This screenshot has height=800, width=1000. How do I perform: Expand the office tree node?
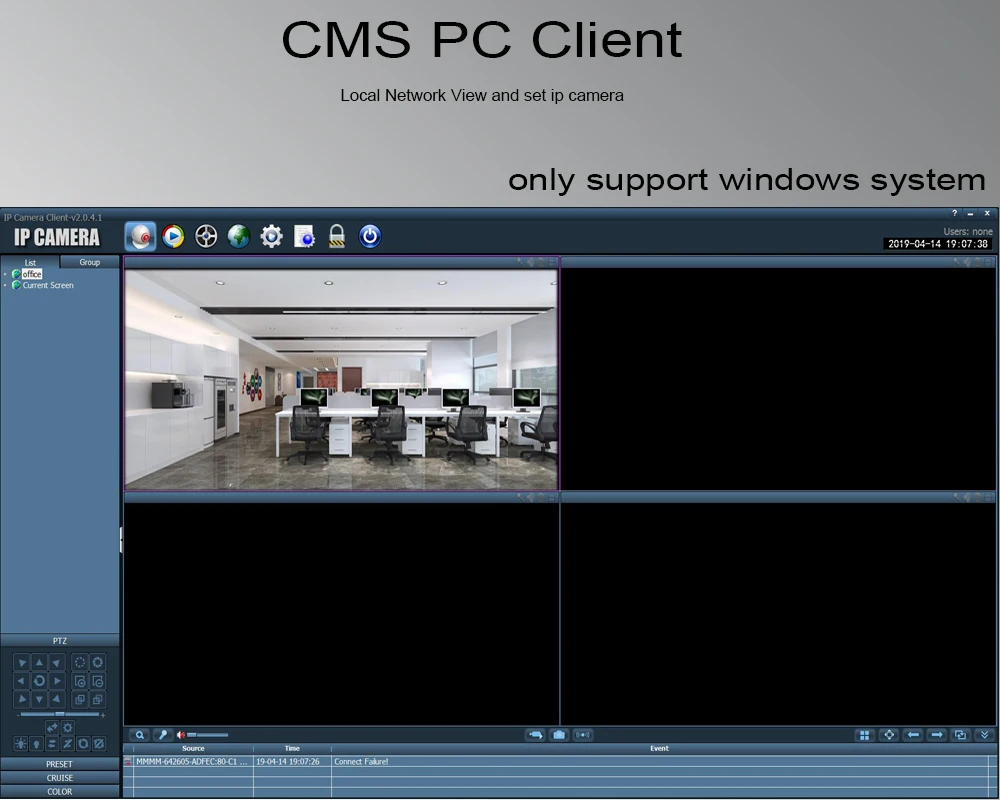(5, 274)
